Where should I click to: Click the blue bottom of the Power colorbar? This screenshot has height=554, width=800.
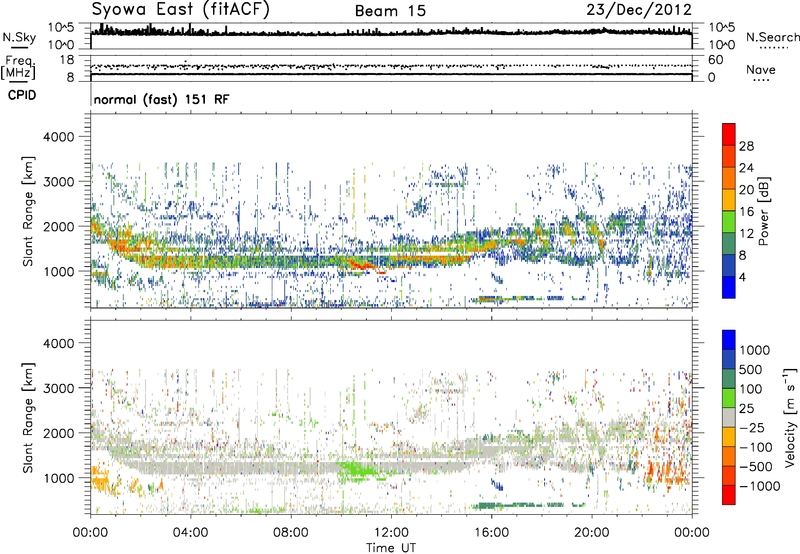tap(729, 287)
